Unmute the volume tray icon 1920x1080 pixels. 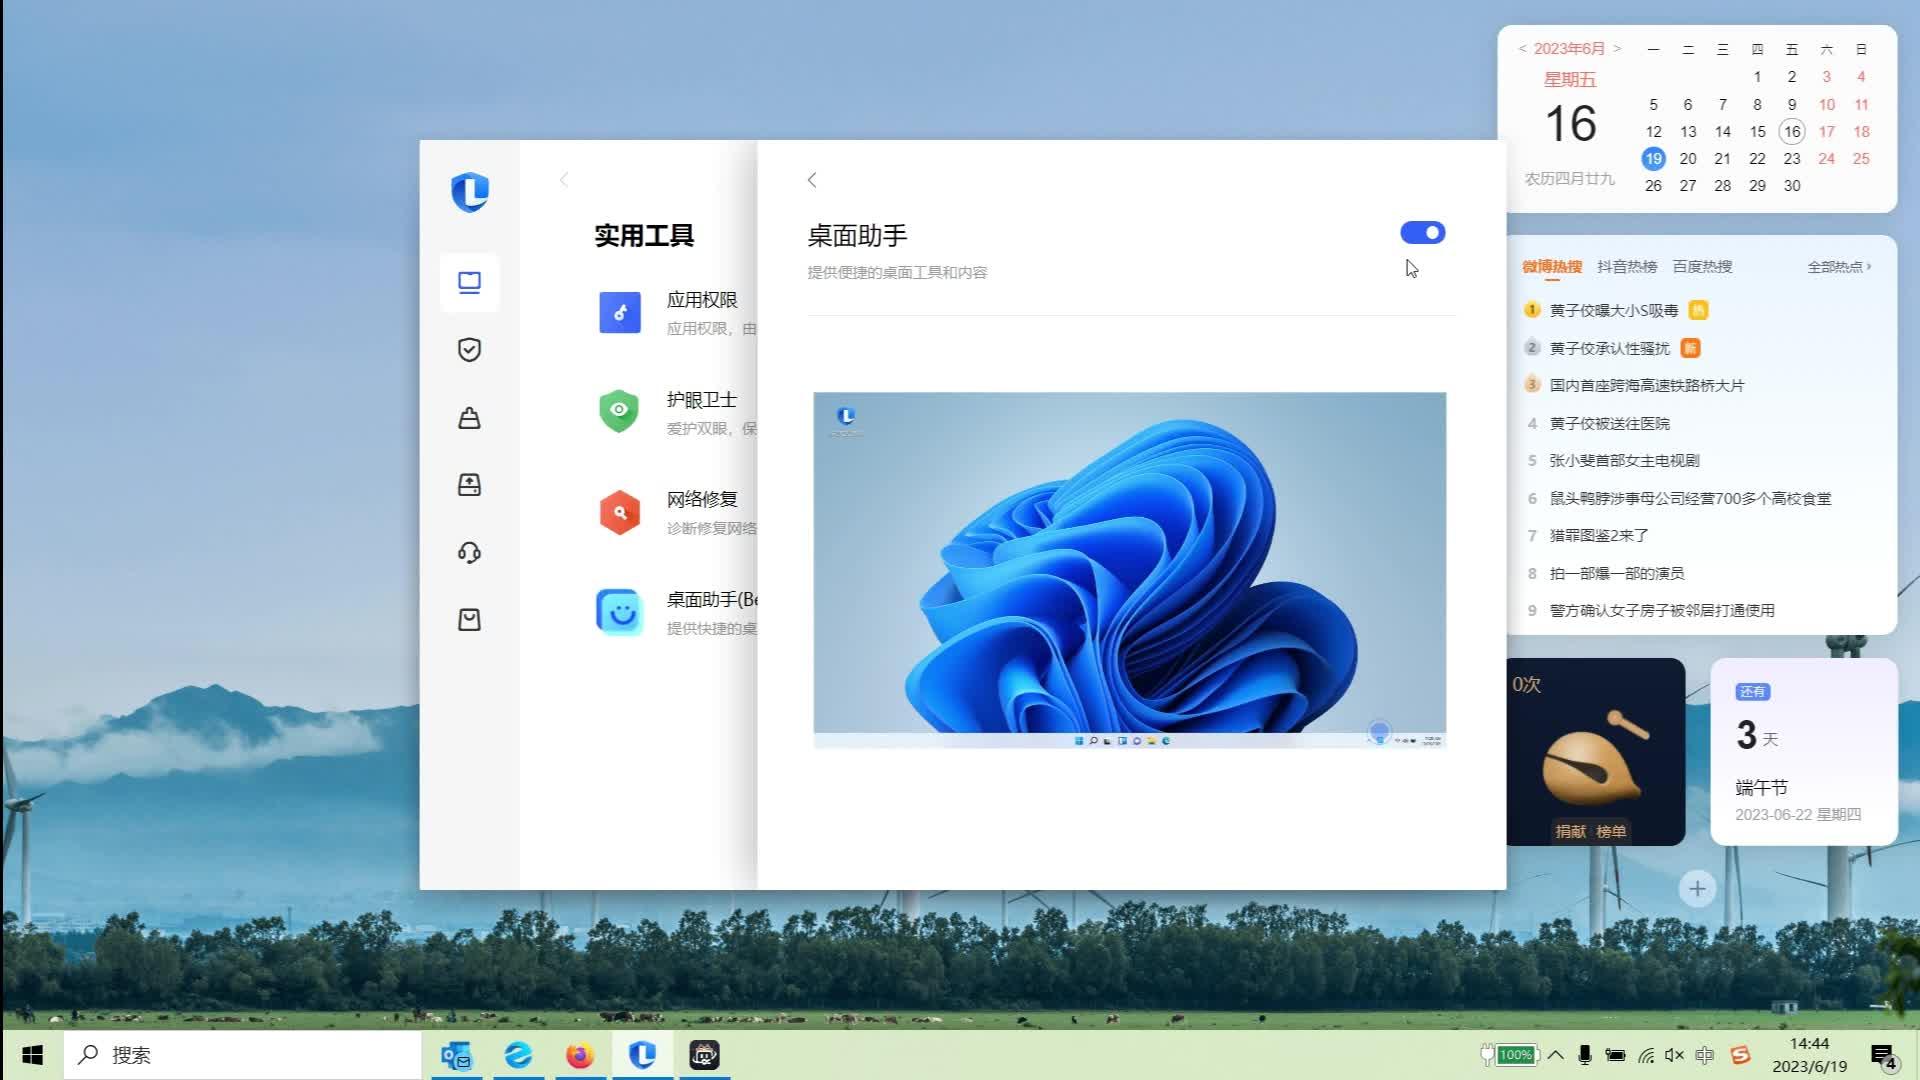tap(1675, 1055)
